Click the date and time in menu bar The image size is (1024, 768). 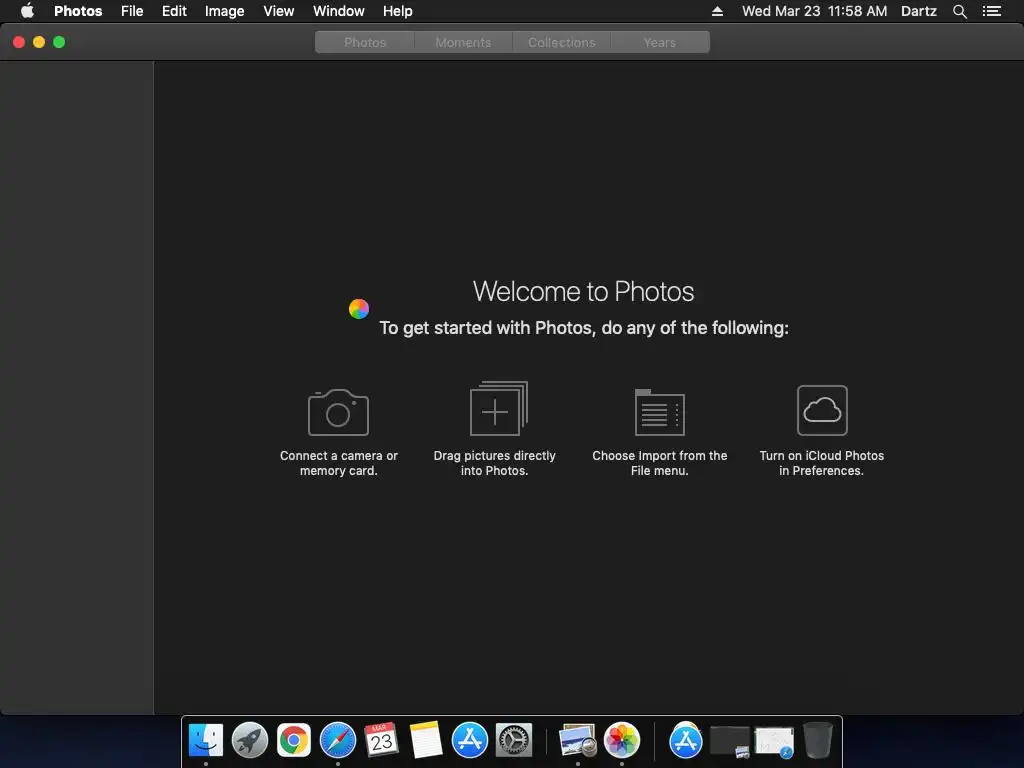pyautogui.click(x=814, y=11)
